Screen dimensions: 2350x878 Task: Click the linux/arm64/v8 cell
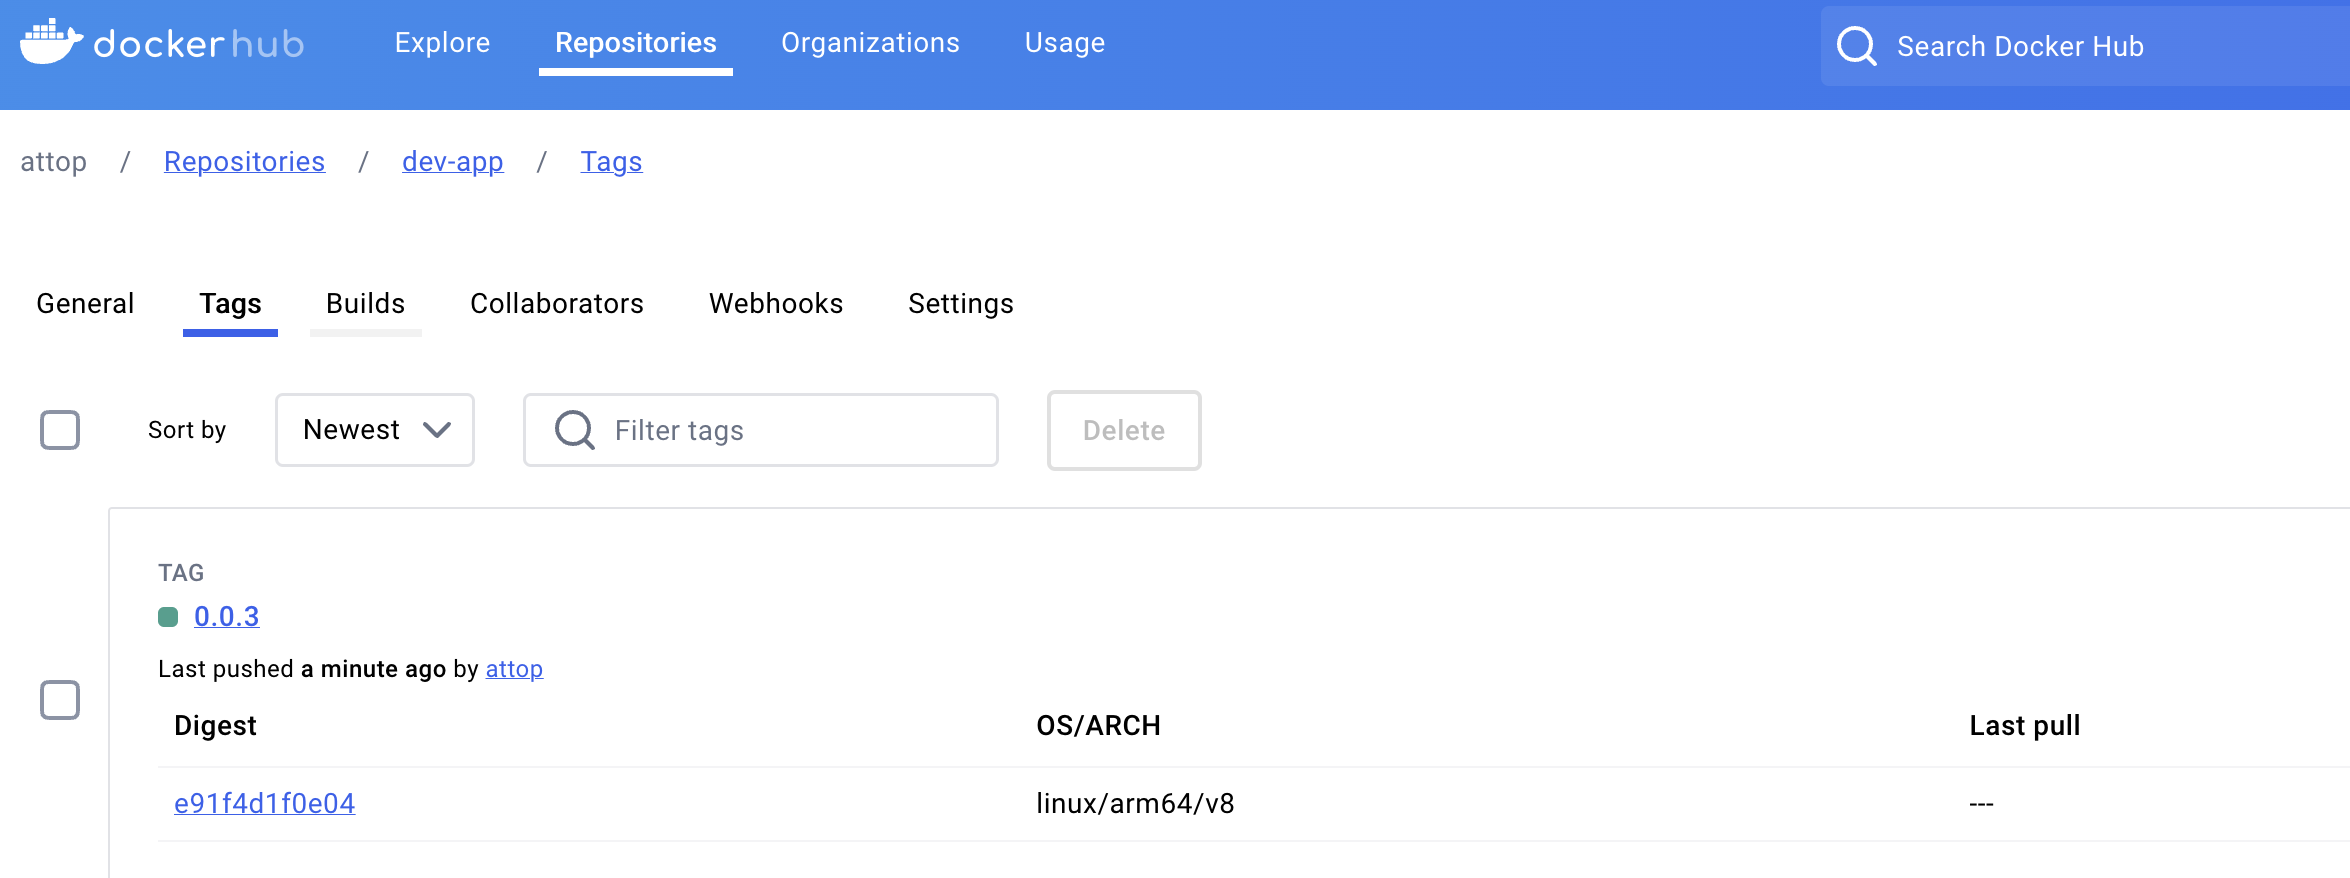coord(1135,804)
